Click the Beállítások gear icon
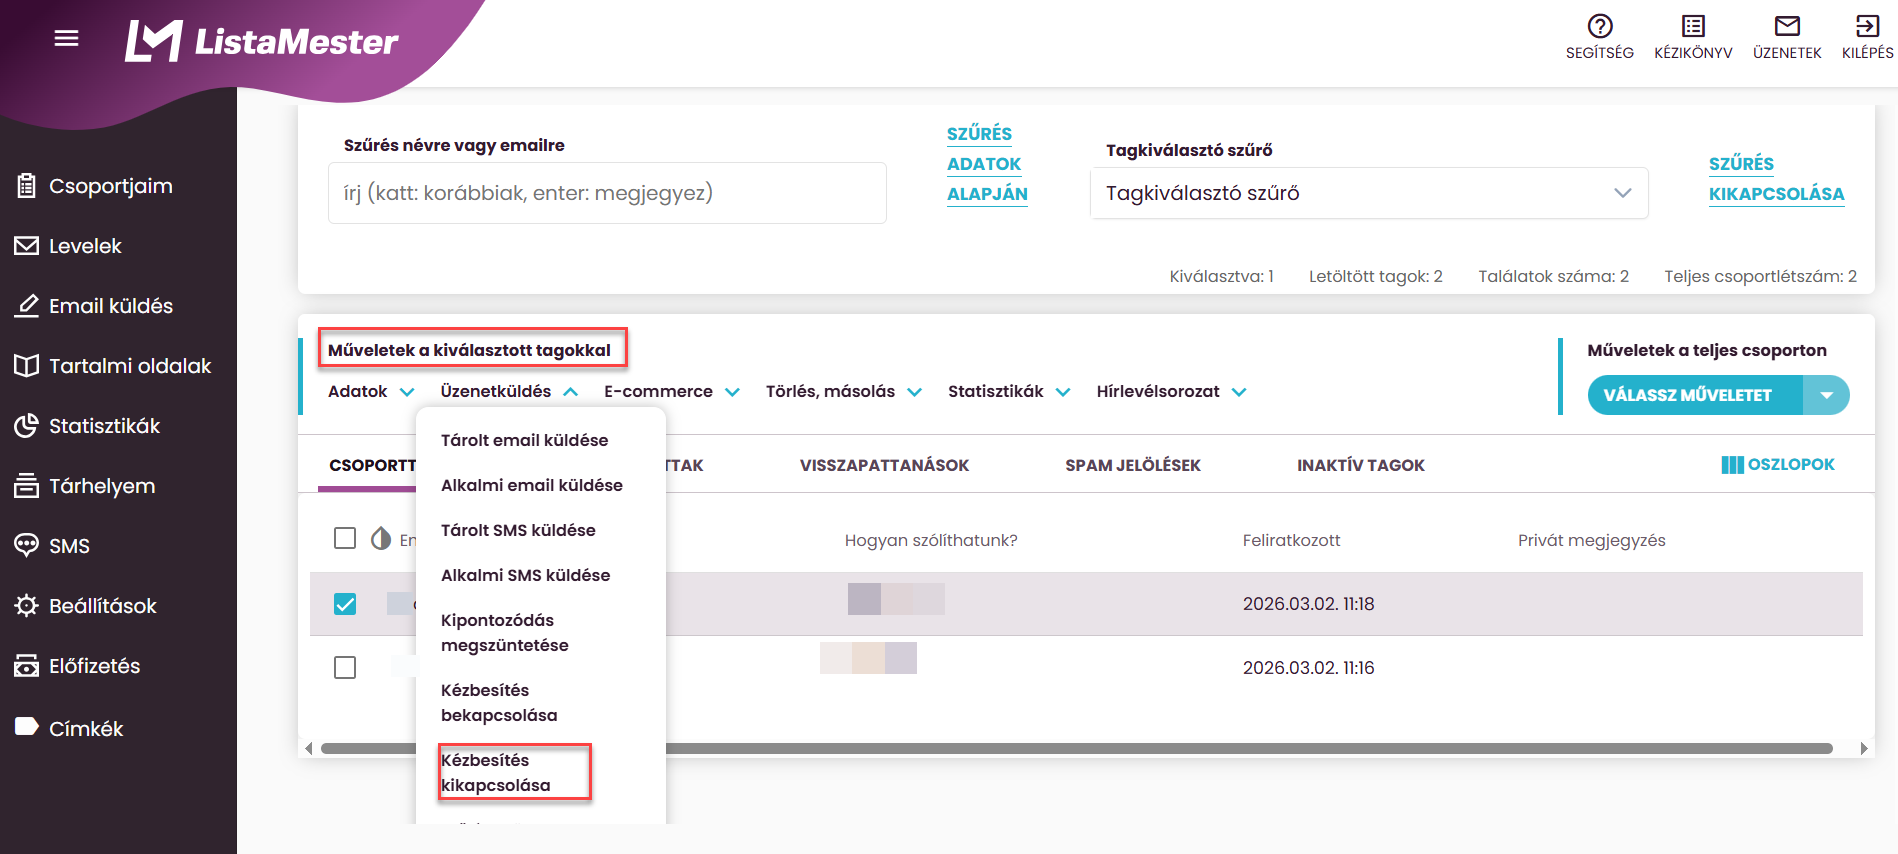The height and width of the screenshot is (854, 1898). point(26,606)
